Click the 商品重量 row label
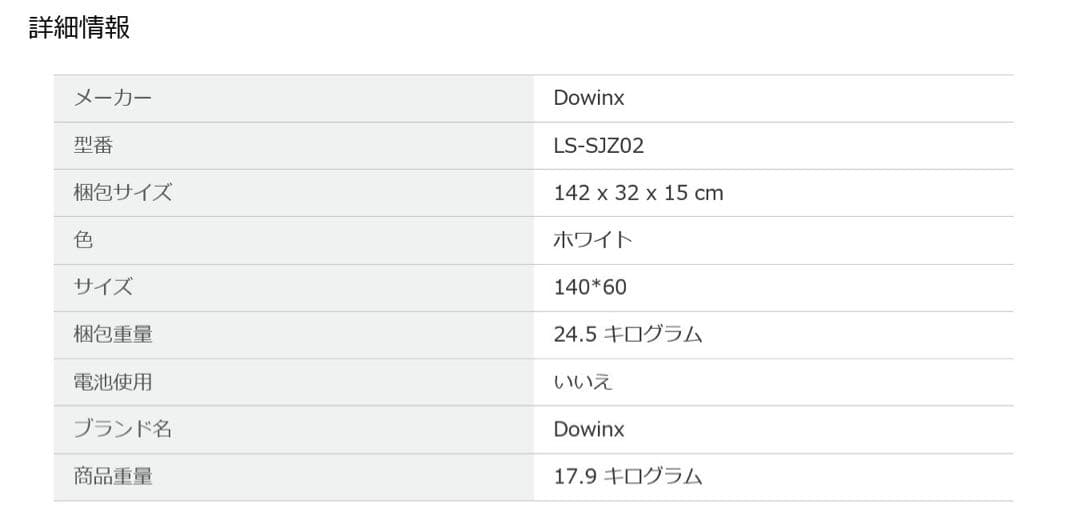The height and width of the screenshot is (529, 1080). pyautogui.click(x=113, y=476)
